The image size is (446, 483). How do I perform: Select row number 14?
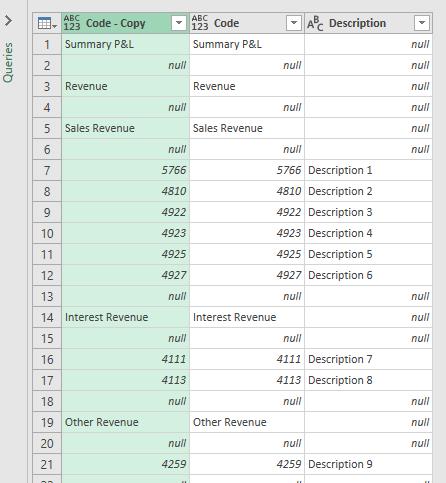click(47, 317)
